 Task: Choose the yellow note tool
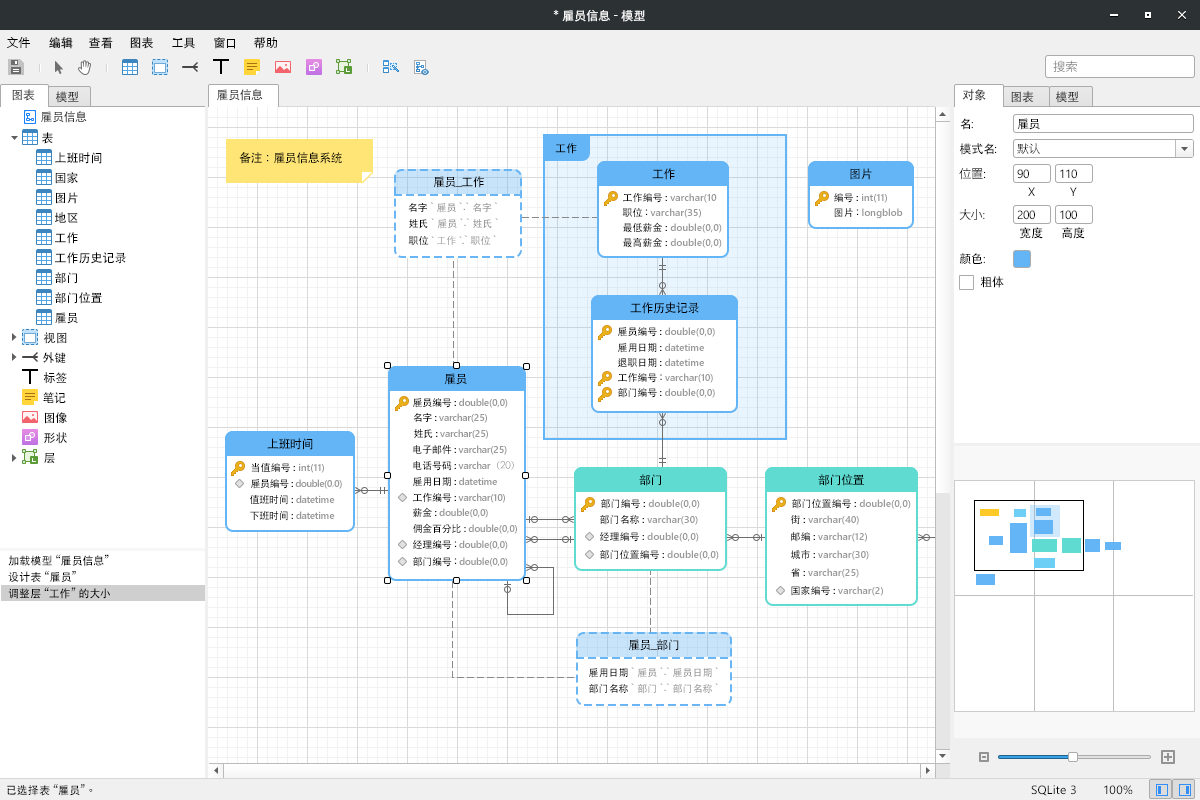coord(252,67)
